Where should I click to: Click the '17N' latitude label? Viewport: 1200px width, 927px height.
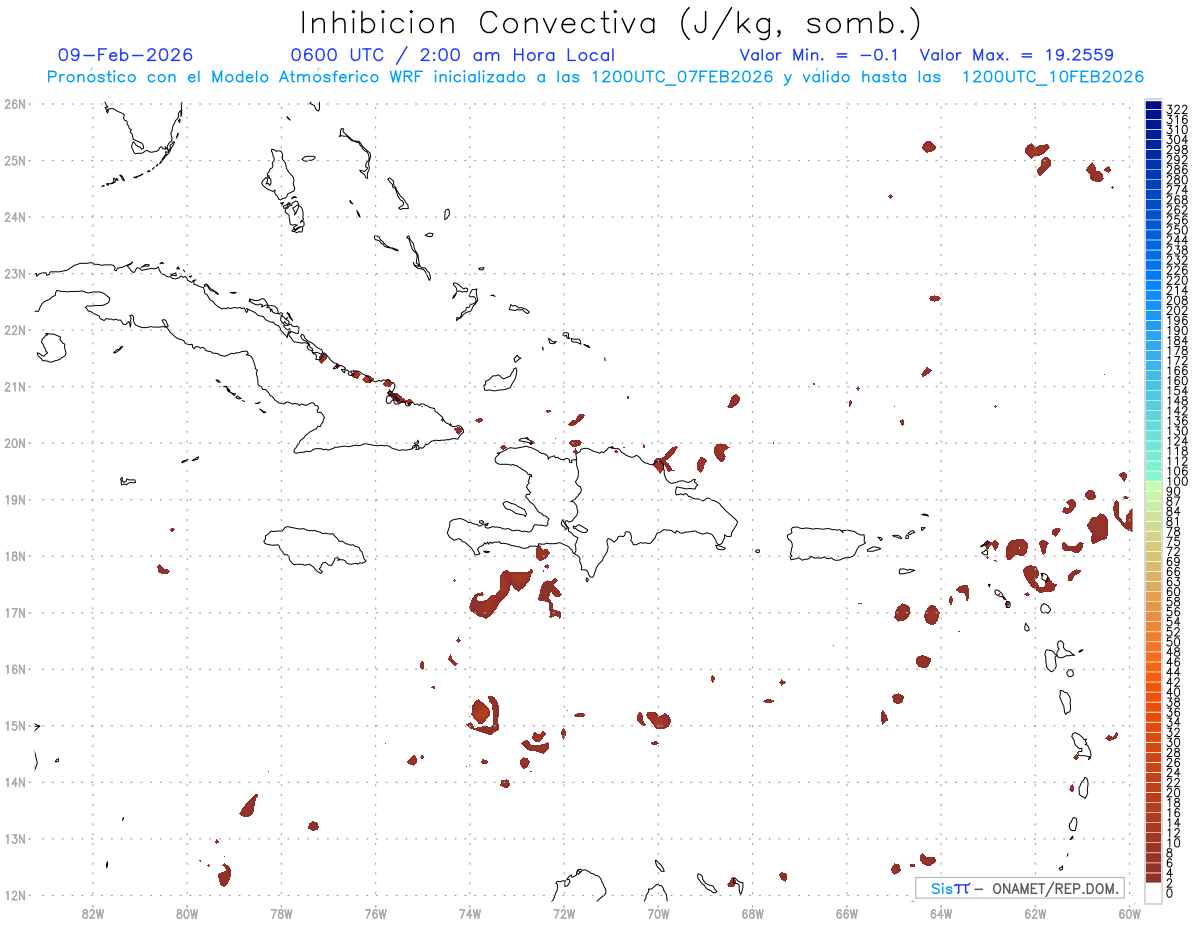(15, 612)
